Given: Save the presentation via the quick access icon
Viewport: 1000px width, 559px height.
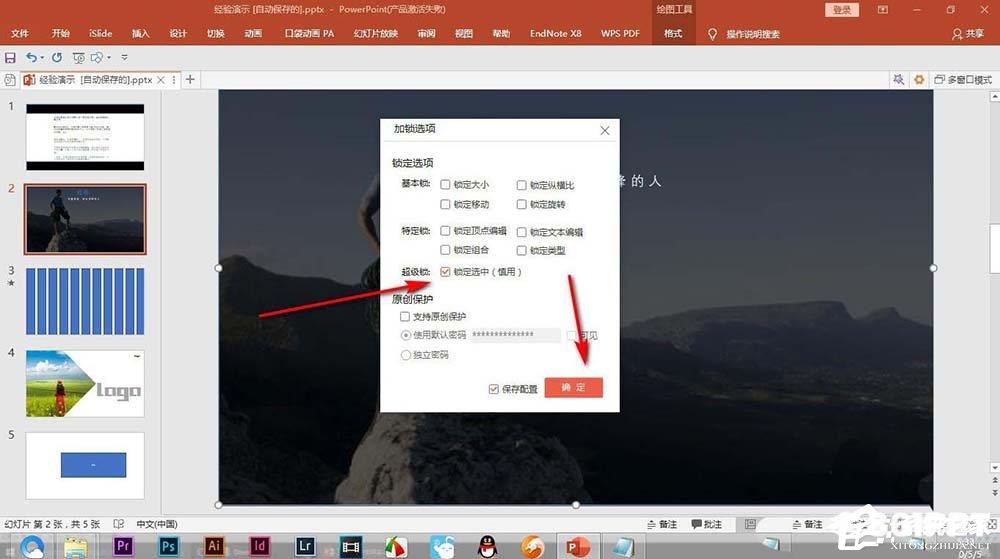Looking at the screenshot, I should tap(10, 57).
